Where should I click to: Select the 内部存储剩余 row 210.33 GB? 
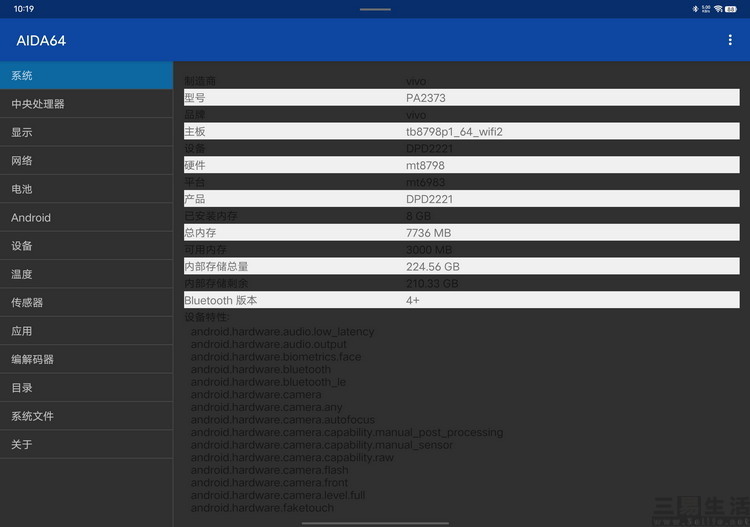[462, 283]
